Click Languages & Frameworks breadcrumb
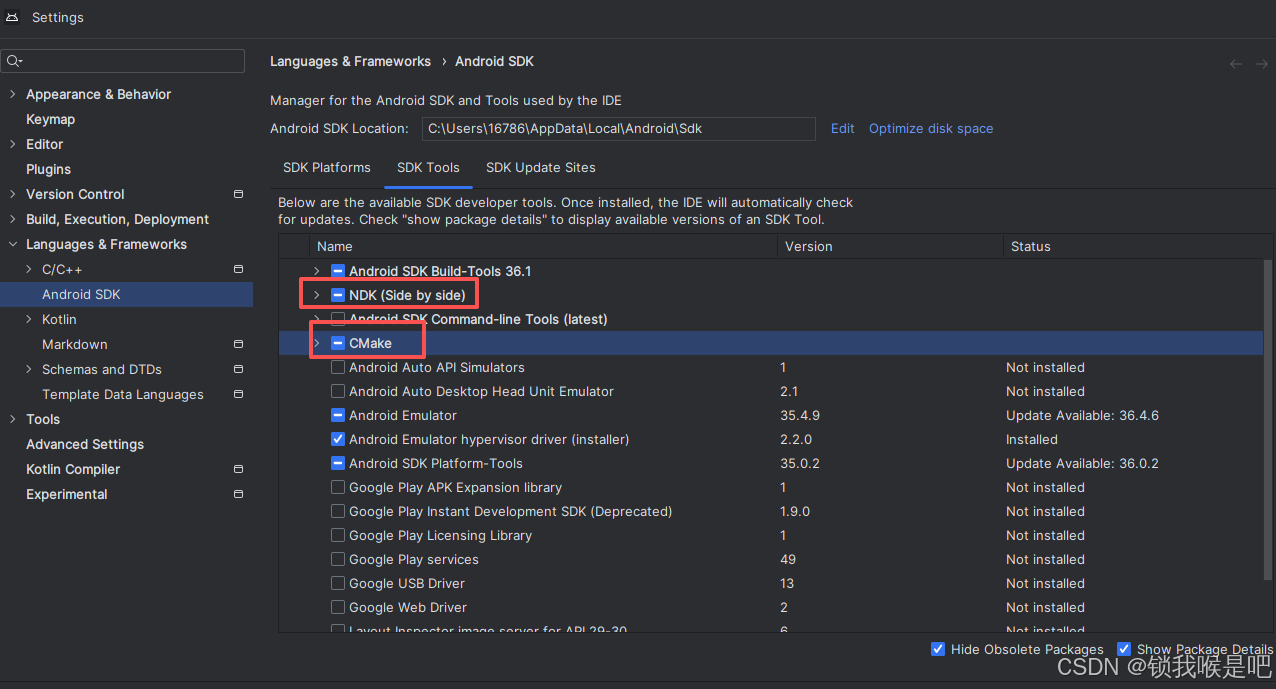This screenshot has height=689, width=1276. [x=350, y=61]
